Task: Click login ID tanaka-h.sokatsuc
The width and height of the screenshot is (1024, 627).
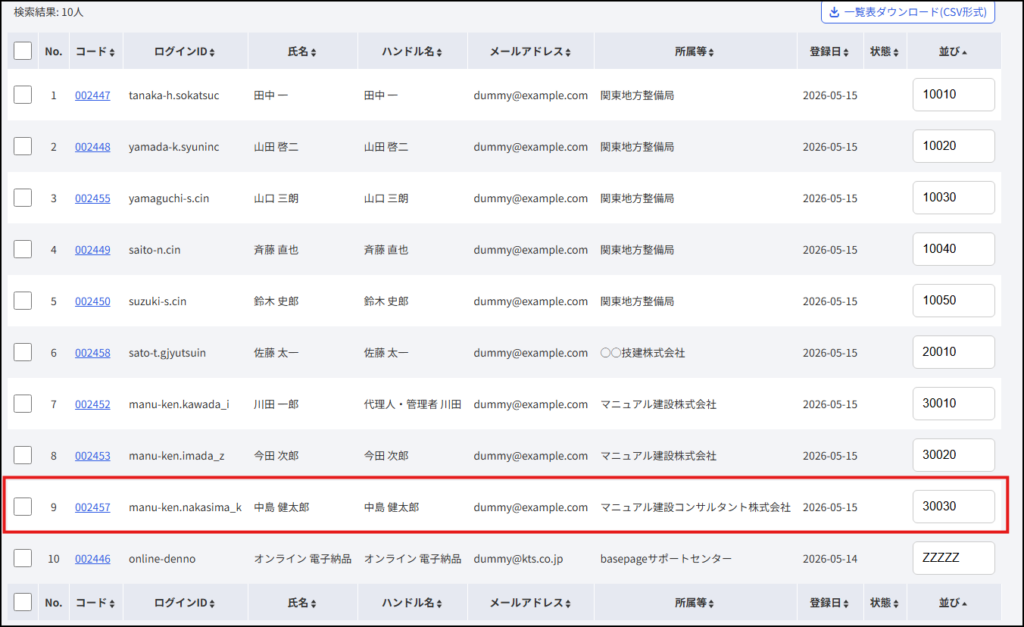Action: pos(174,95)
